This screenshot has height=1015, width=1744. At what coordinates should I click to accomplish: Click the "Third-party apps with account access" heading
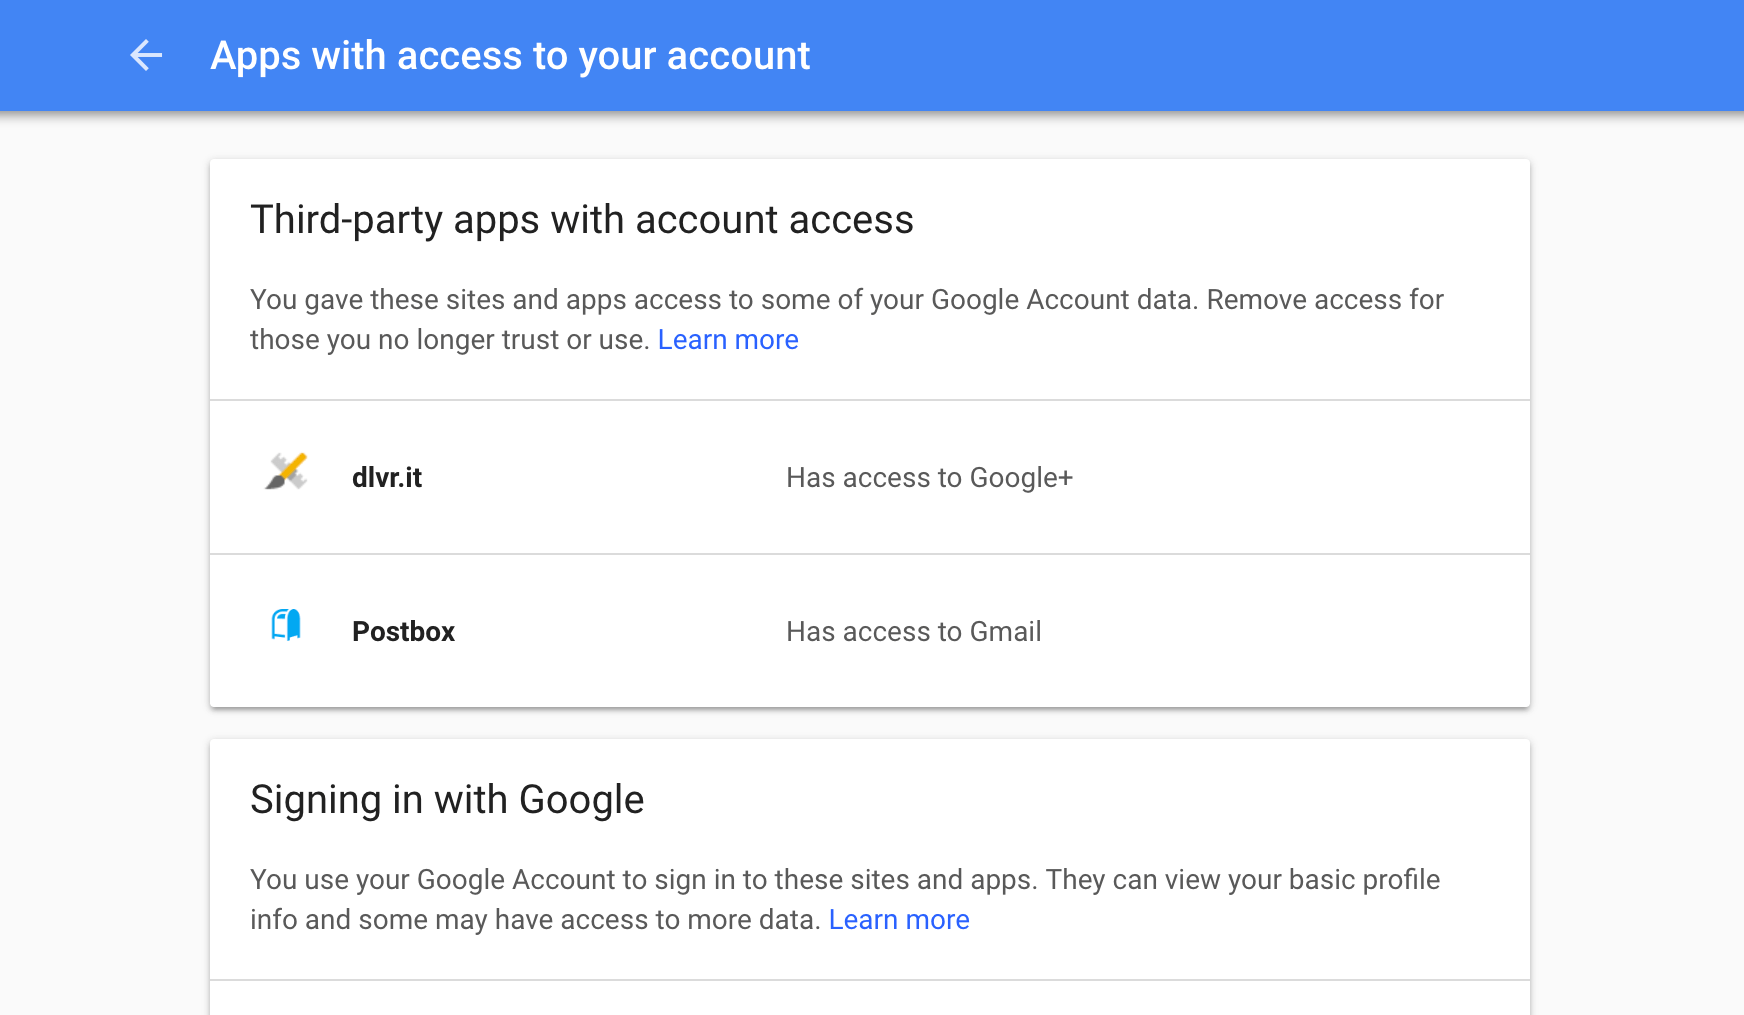pyautogui.click(x=581, y=220)
